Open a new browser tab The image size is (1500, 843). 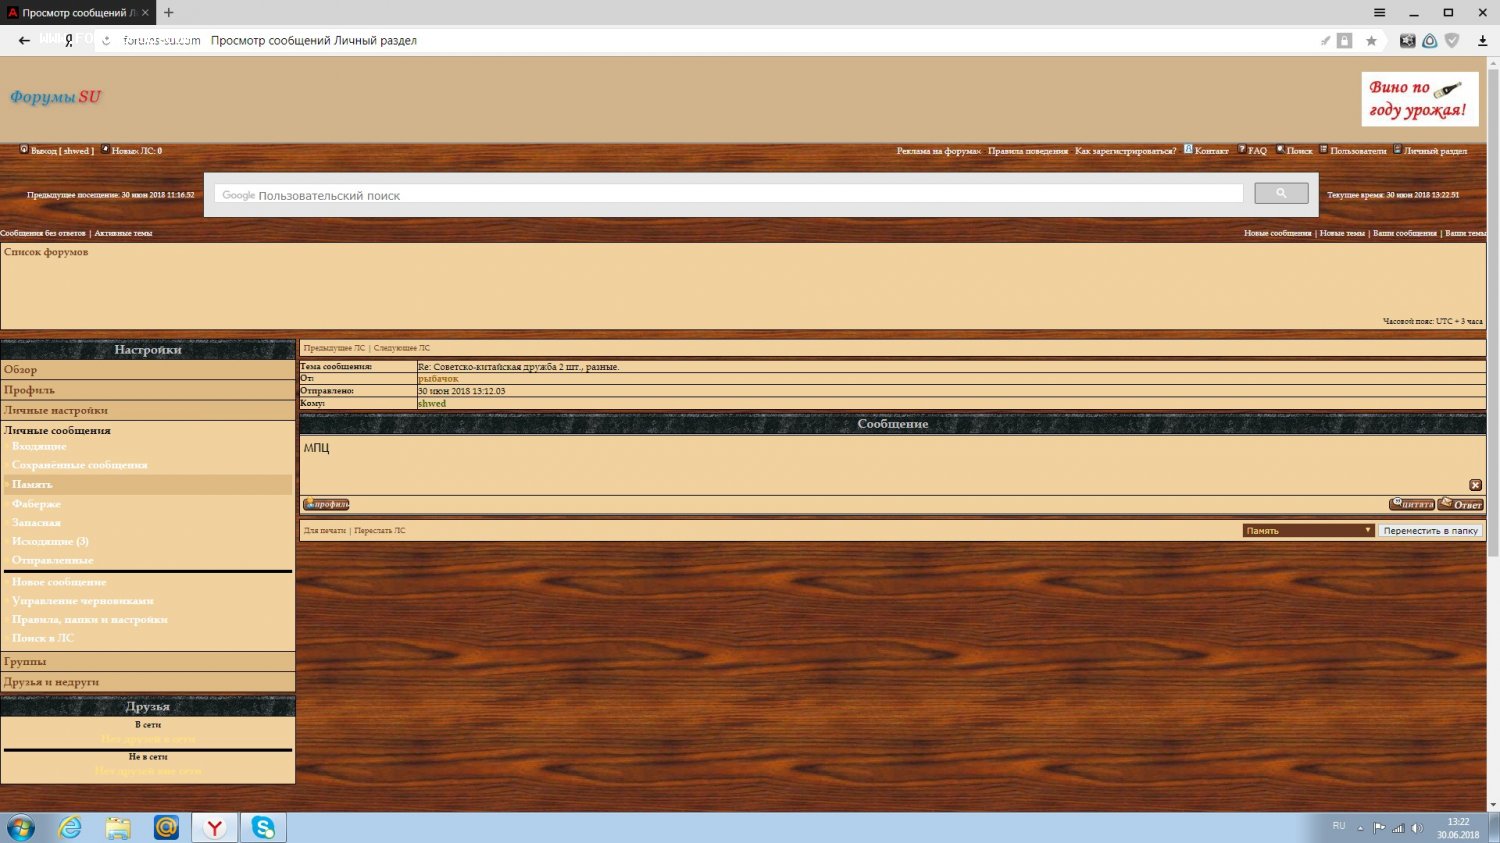tap(169, 13)
